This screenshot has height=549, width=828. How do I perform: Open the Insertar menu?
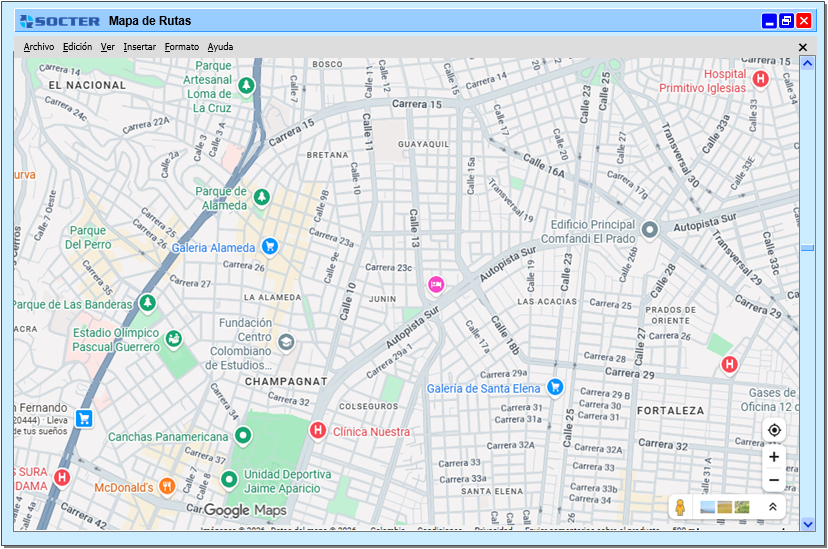coord(139,47)
